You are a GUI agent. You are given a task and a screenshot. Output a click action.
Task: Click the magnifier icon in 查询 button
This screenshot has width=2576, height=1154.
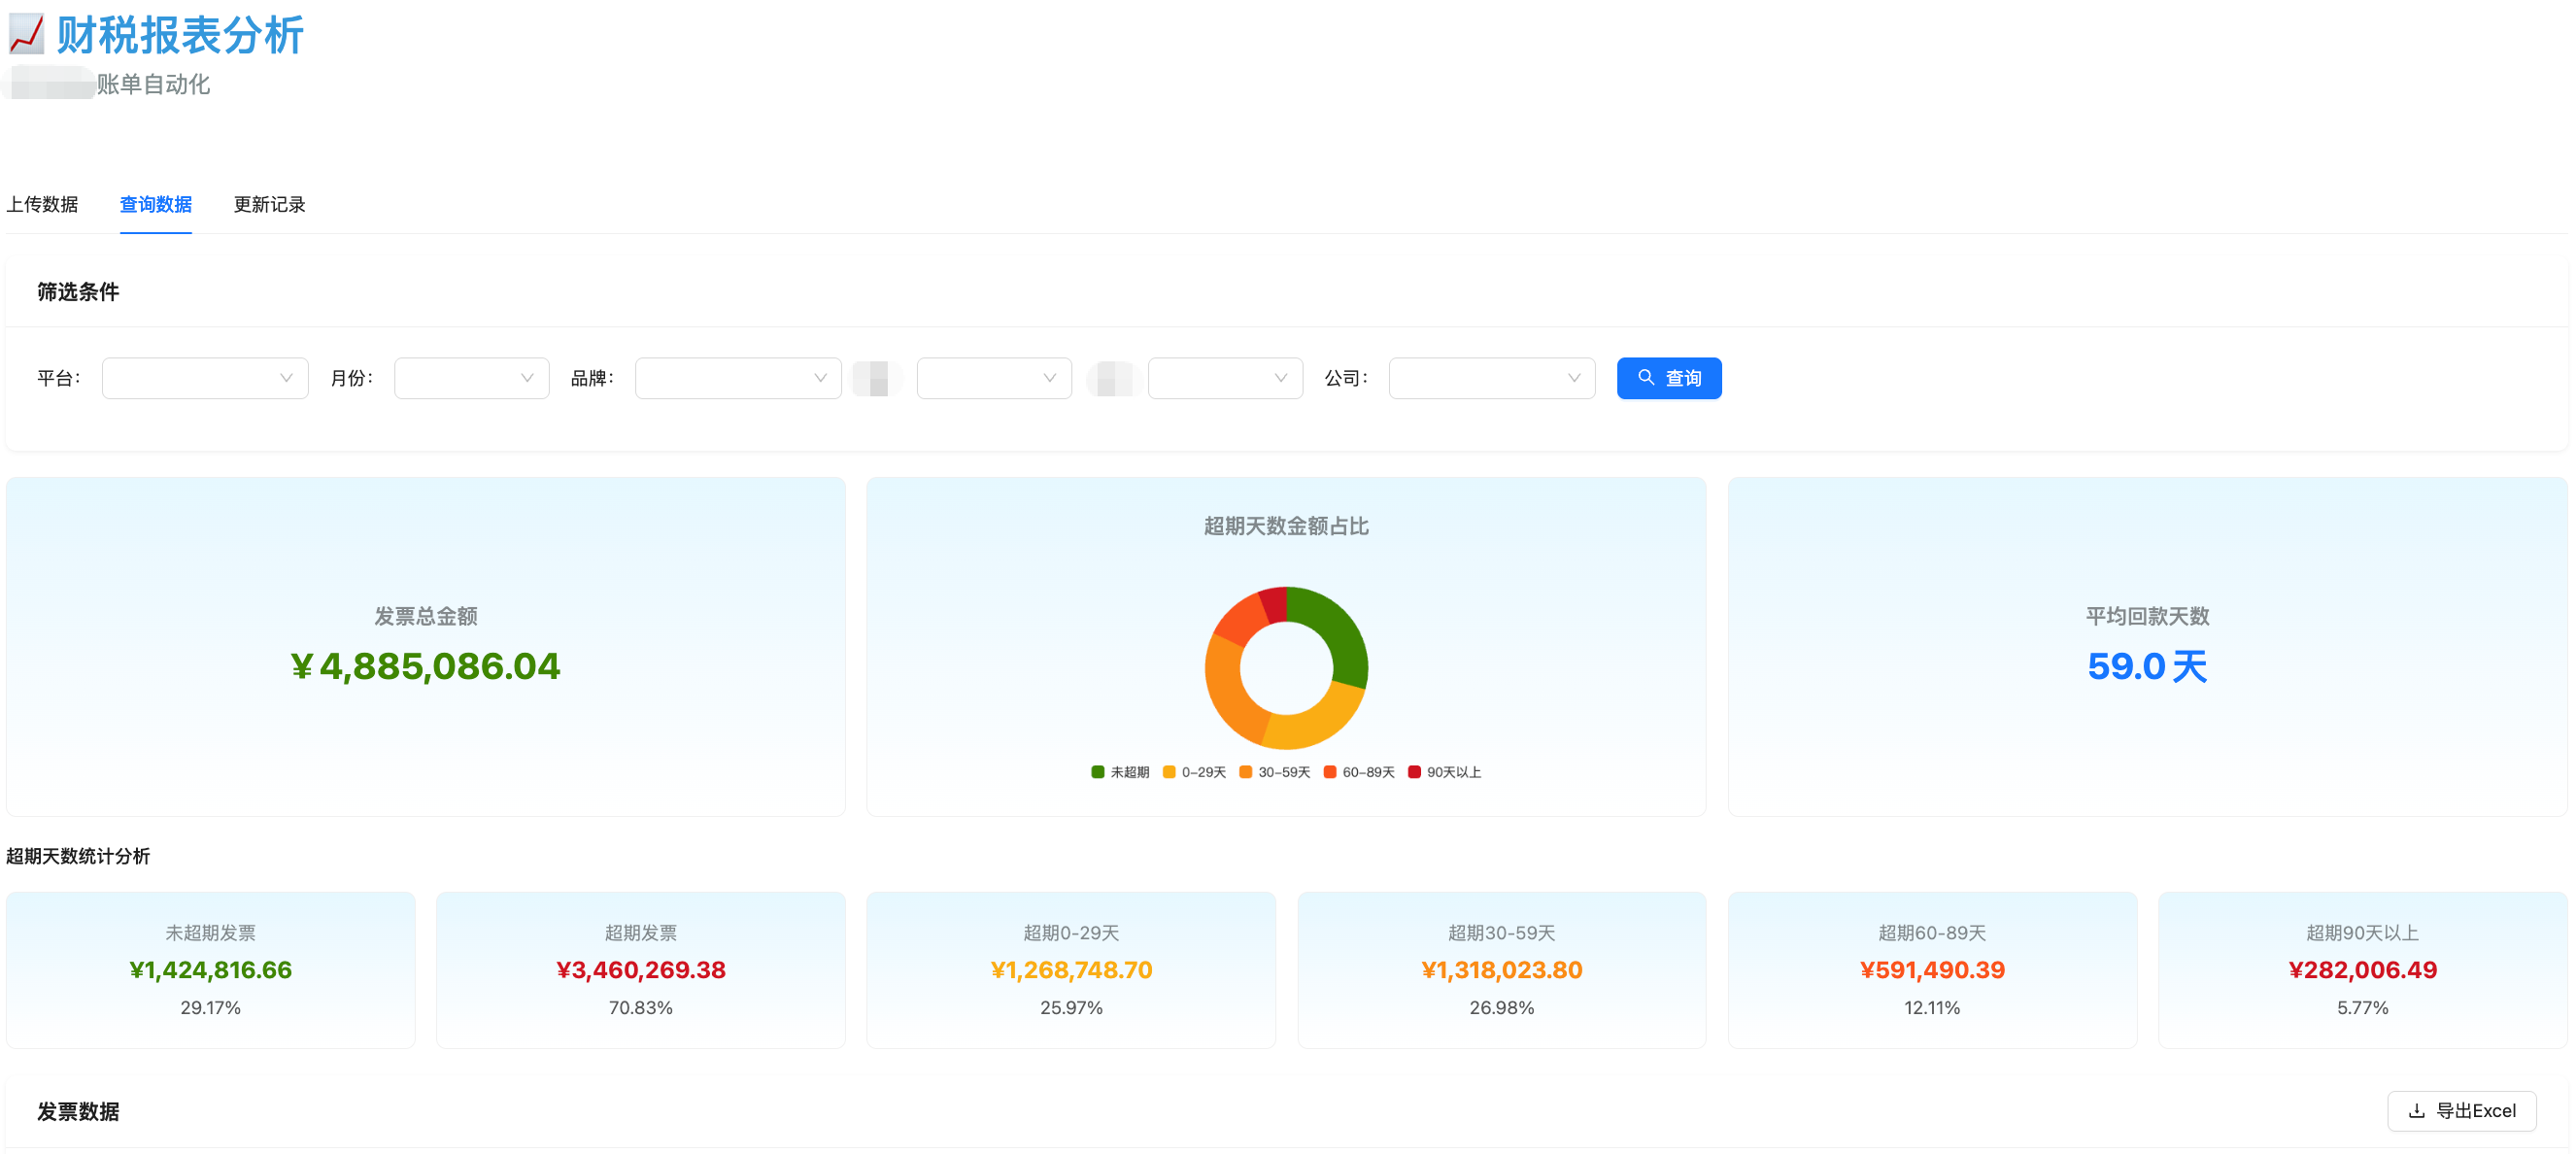(1645, 378)
